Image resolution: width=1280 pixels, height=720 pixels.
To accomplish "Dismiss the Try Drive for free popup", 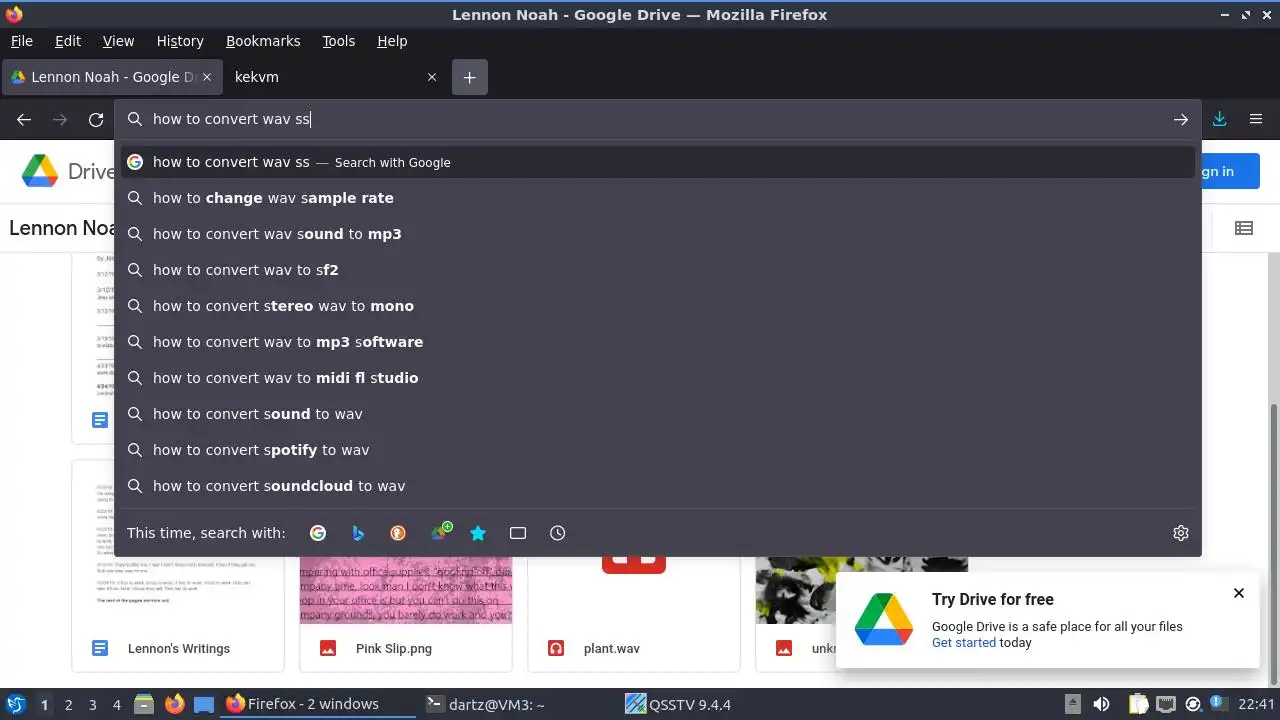I will (1239, 593).
